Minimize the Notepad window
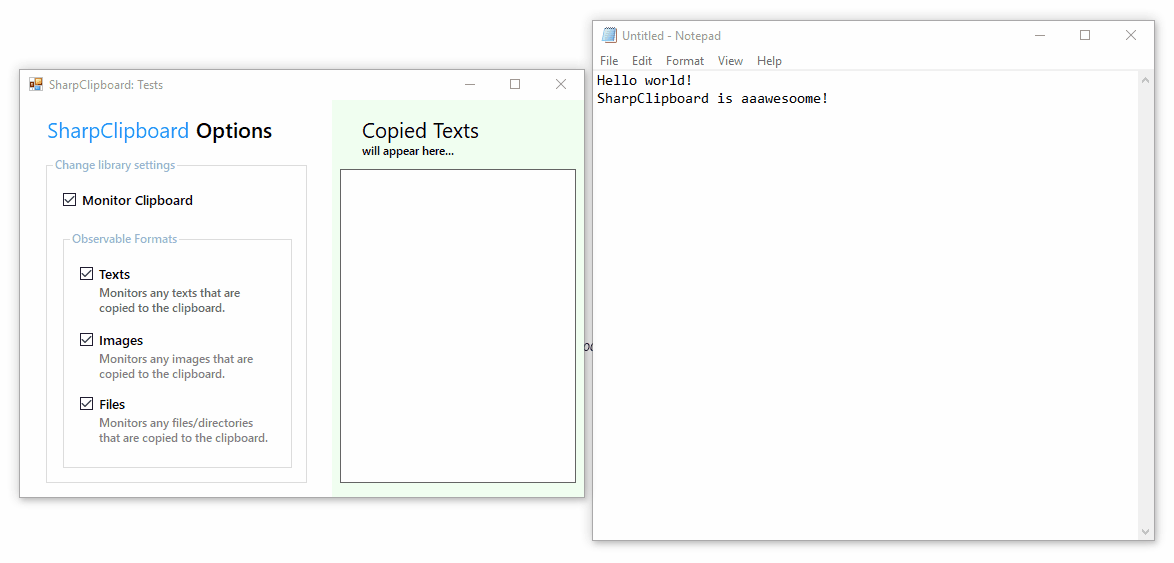This screenshot has height=563, width=1174. pyautogui.click(x=1040, y=36)
